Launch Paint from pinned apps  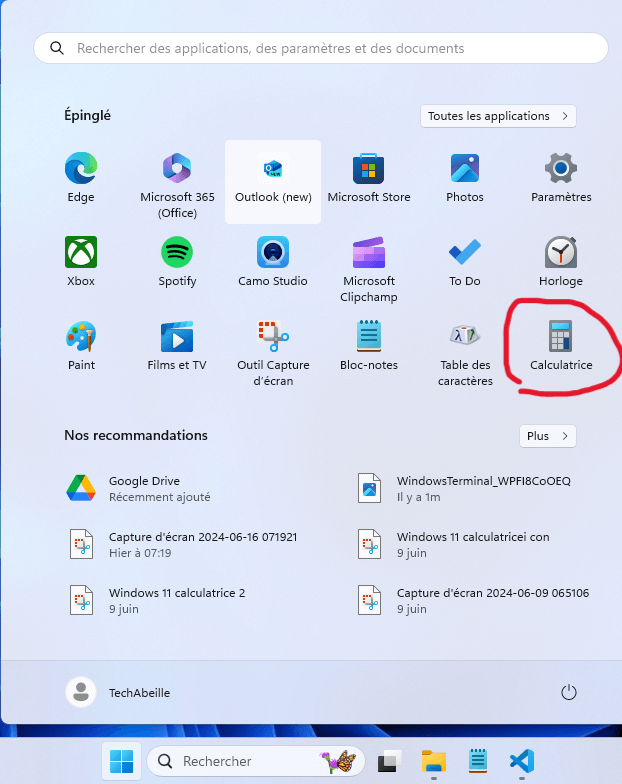[81, 346]
